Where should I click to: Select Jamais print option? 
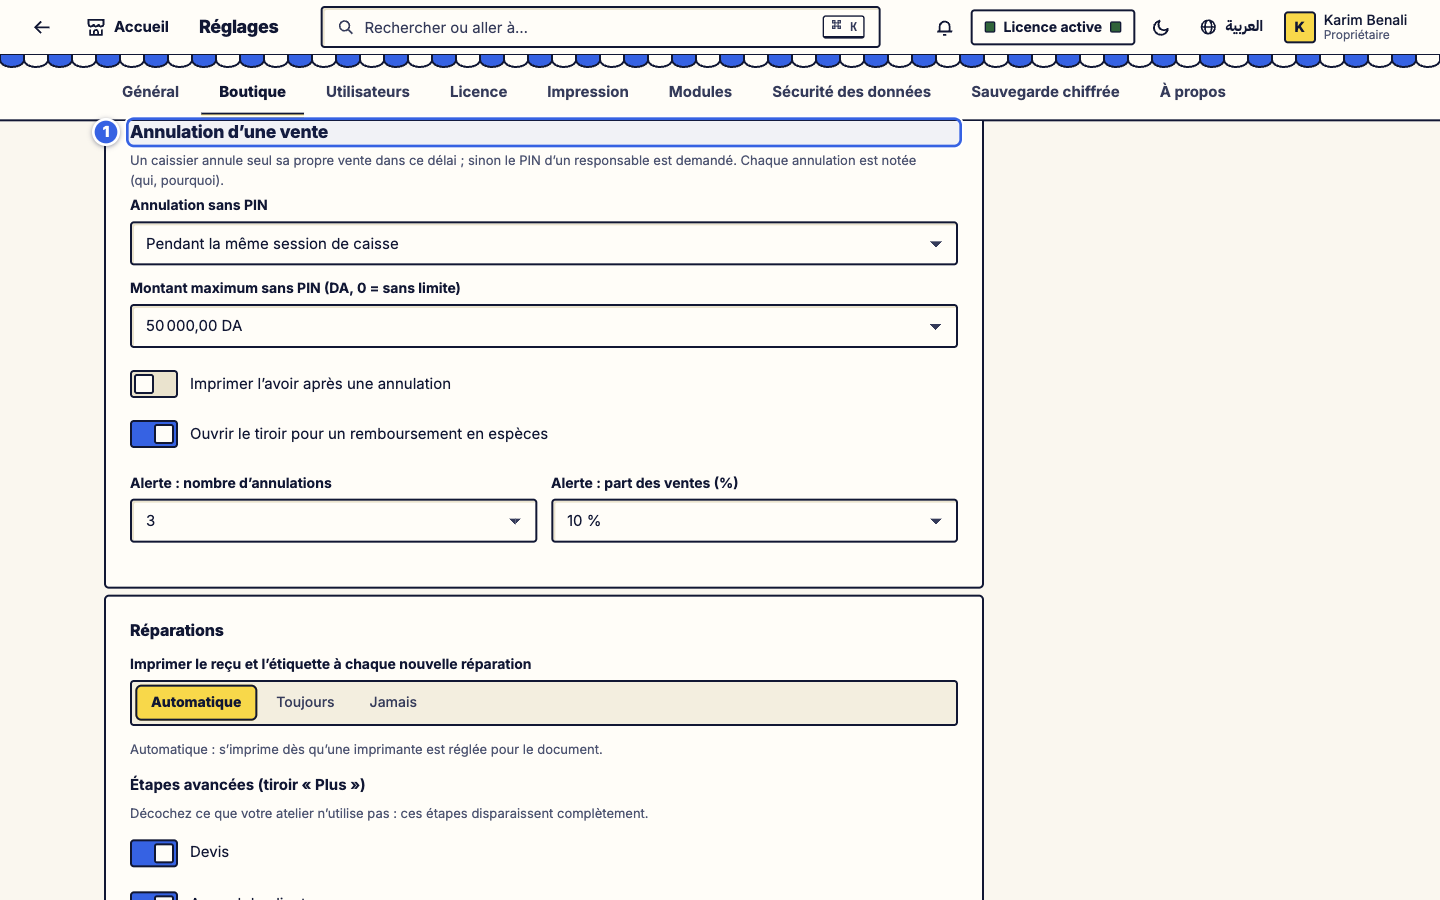point(393,702)
